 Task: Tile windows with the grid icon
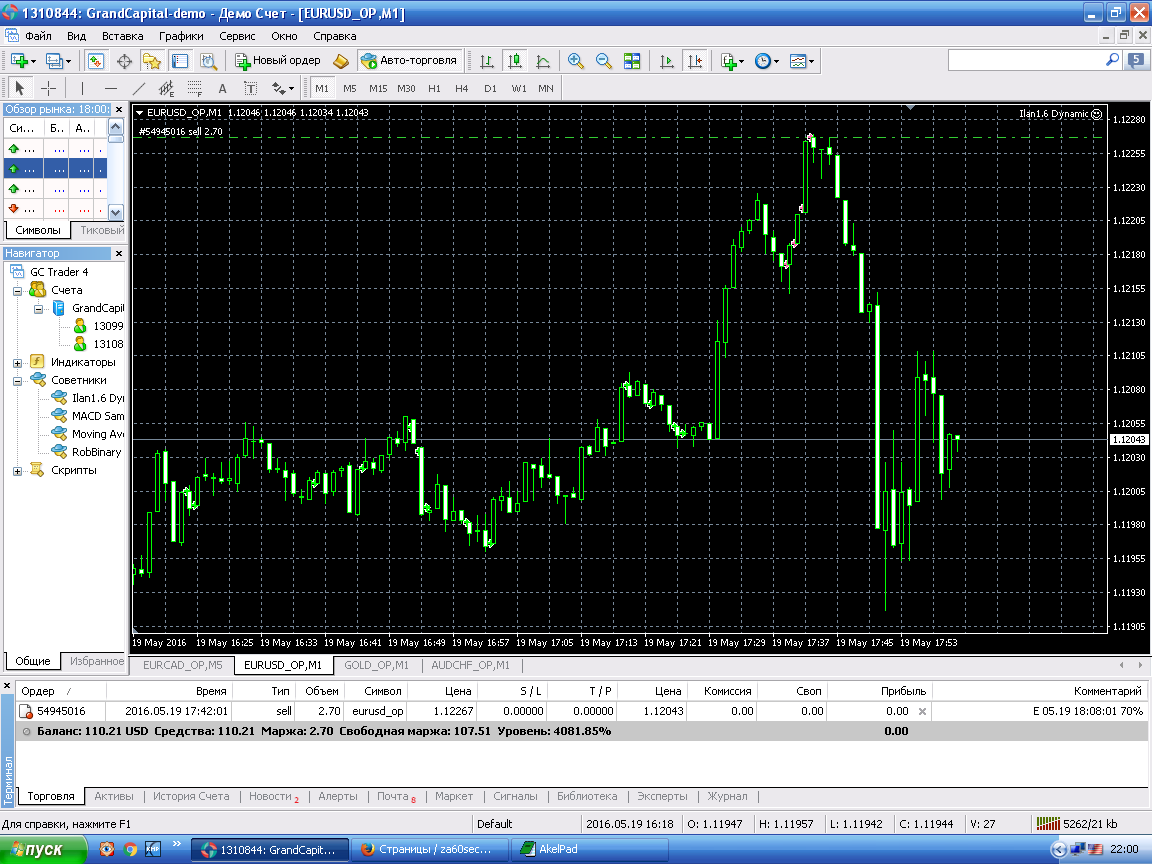coord(632,61)
